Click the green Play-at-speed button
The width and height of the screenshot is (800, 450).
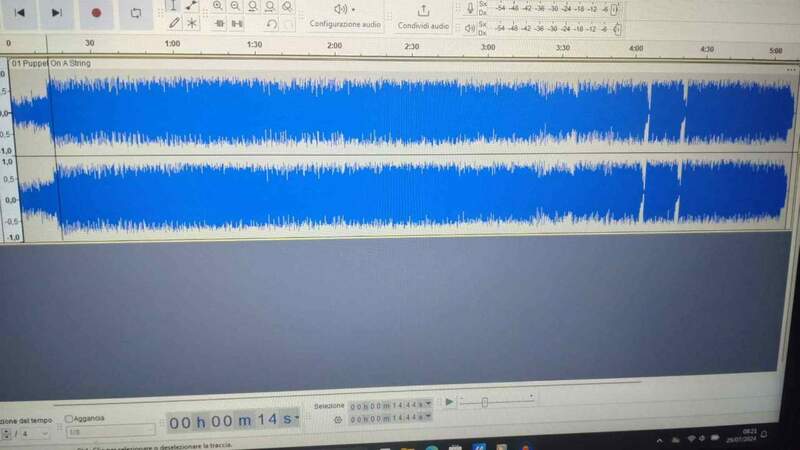tap(449, 402)
